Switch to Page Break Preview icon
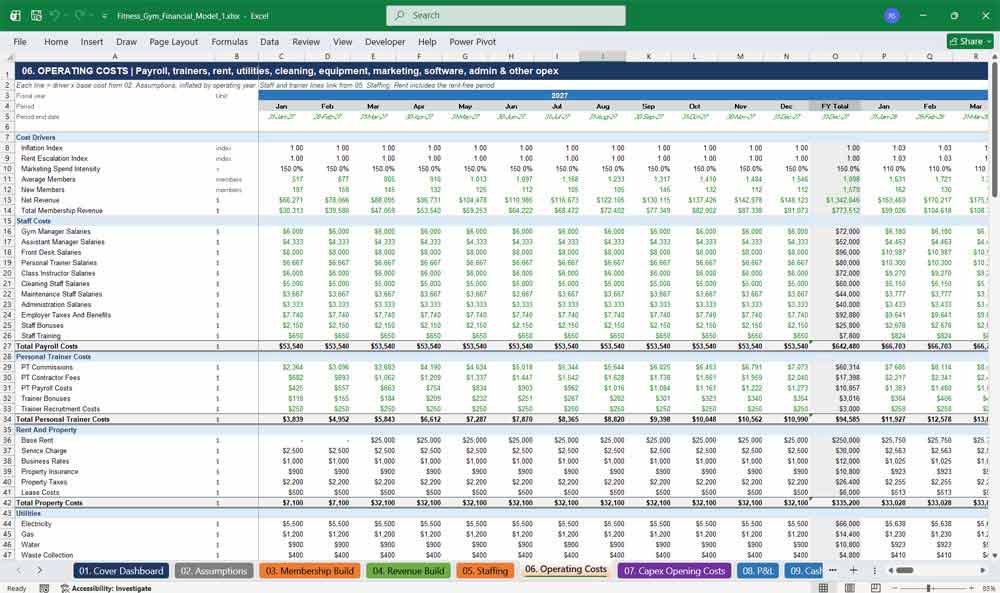This screenshot has height=593, width=1000. [x=876, y=588]
